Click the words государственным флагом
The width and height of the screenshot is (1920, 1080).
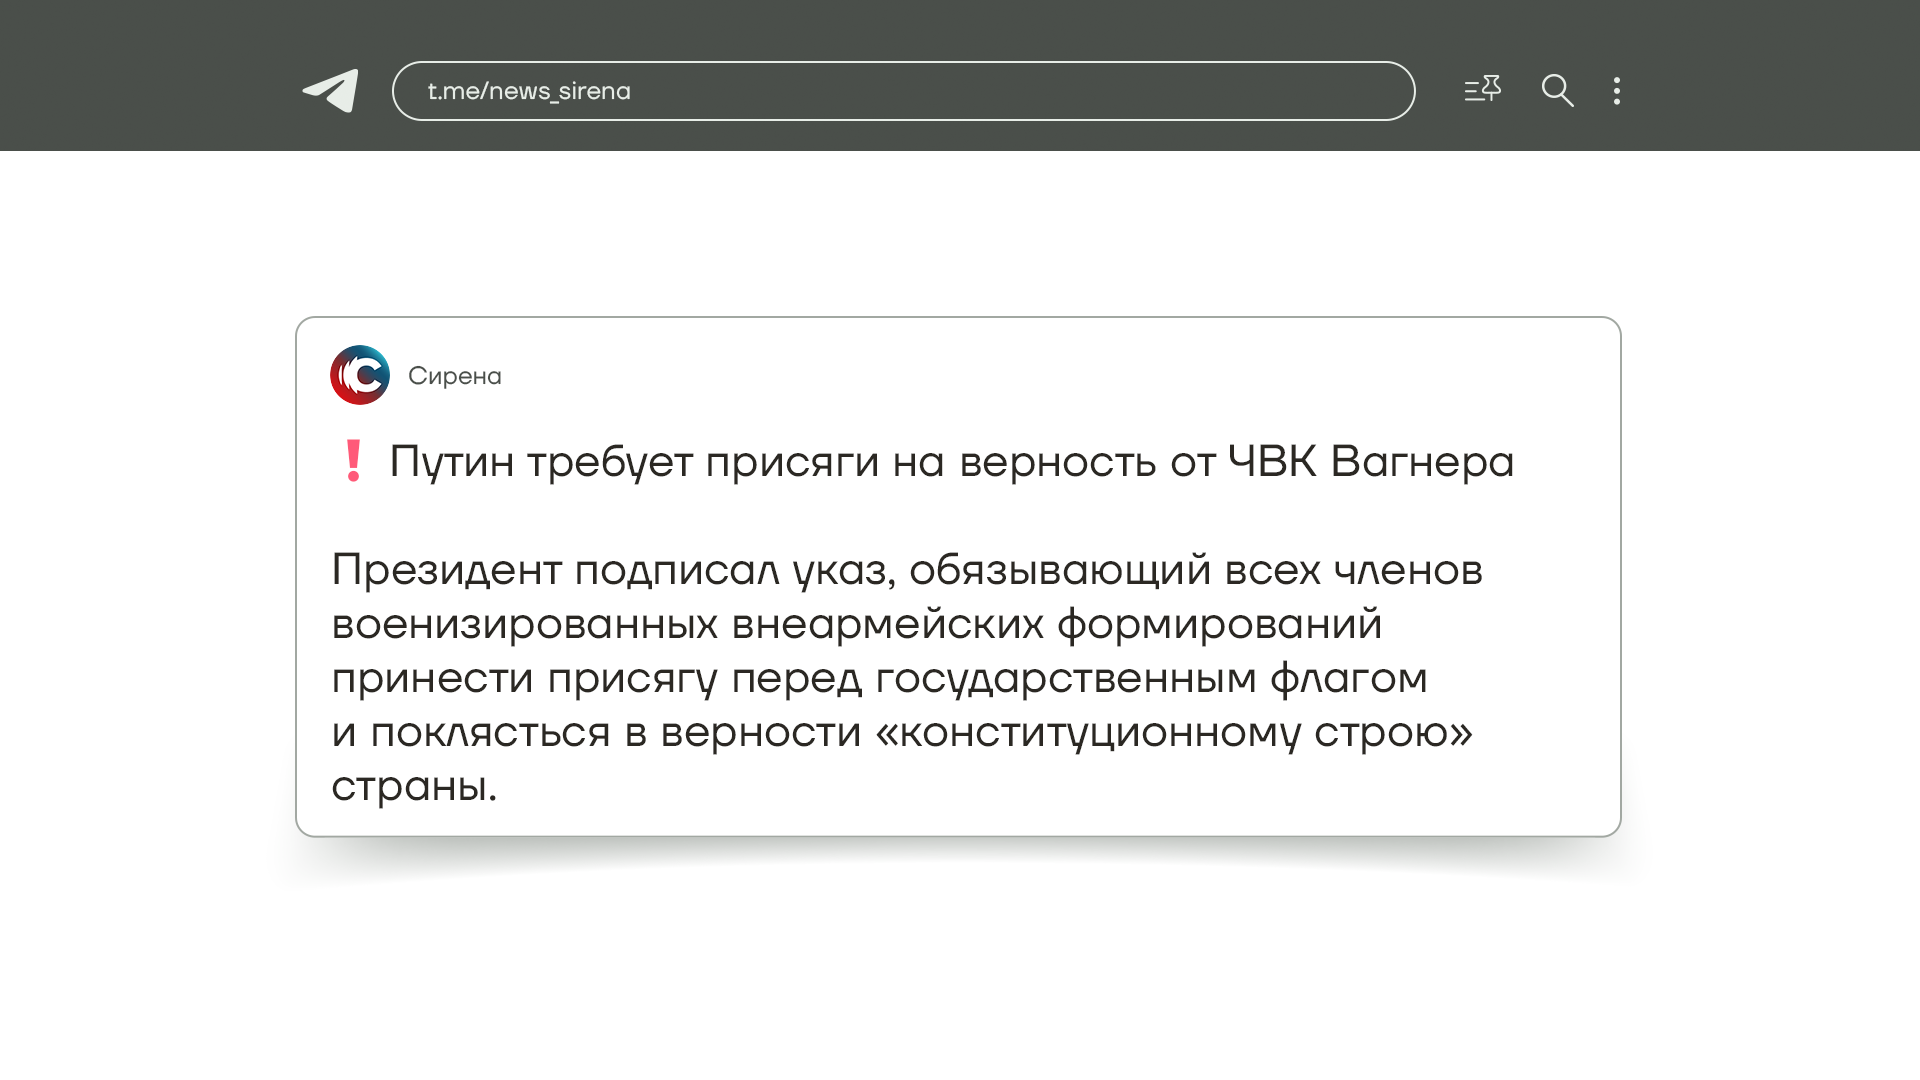tap(1151, 678)
